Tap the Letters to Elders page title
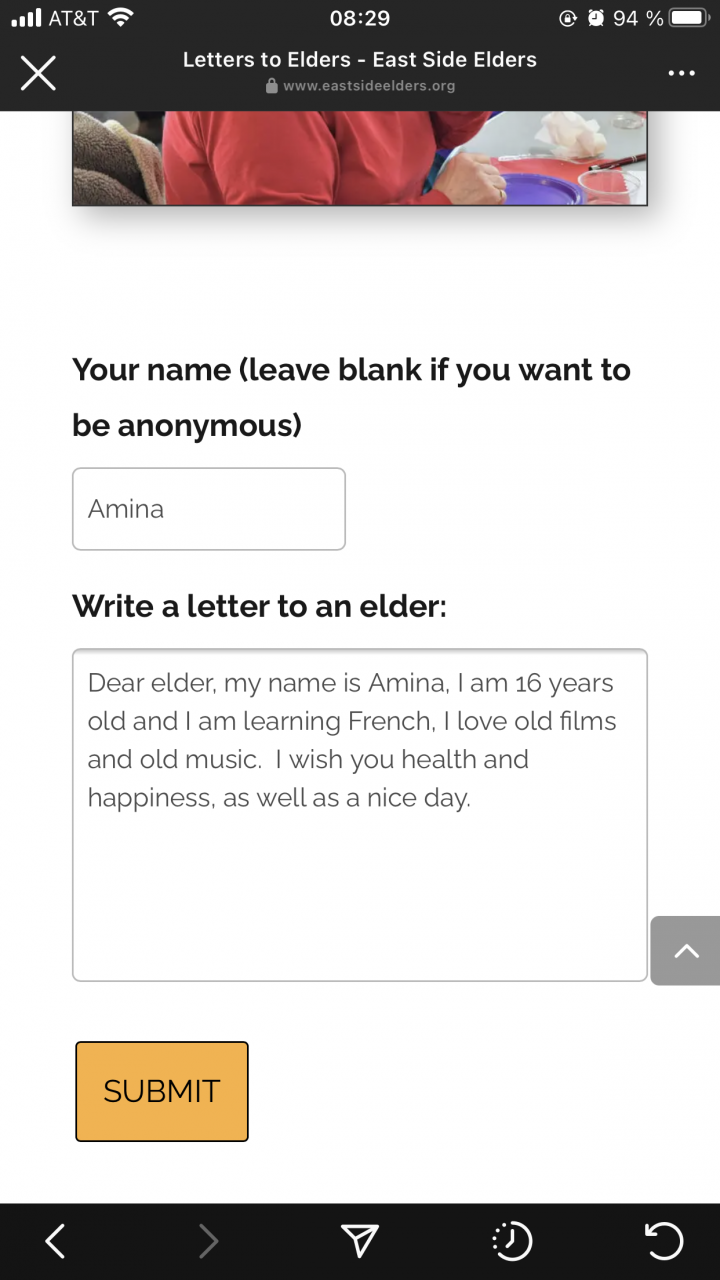Screen dimensions: 720x1280 pos(360,59)
